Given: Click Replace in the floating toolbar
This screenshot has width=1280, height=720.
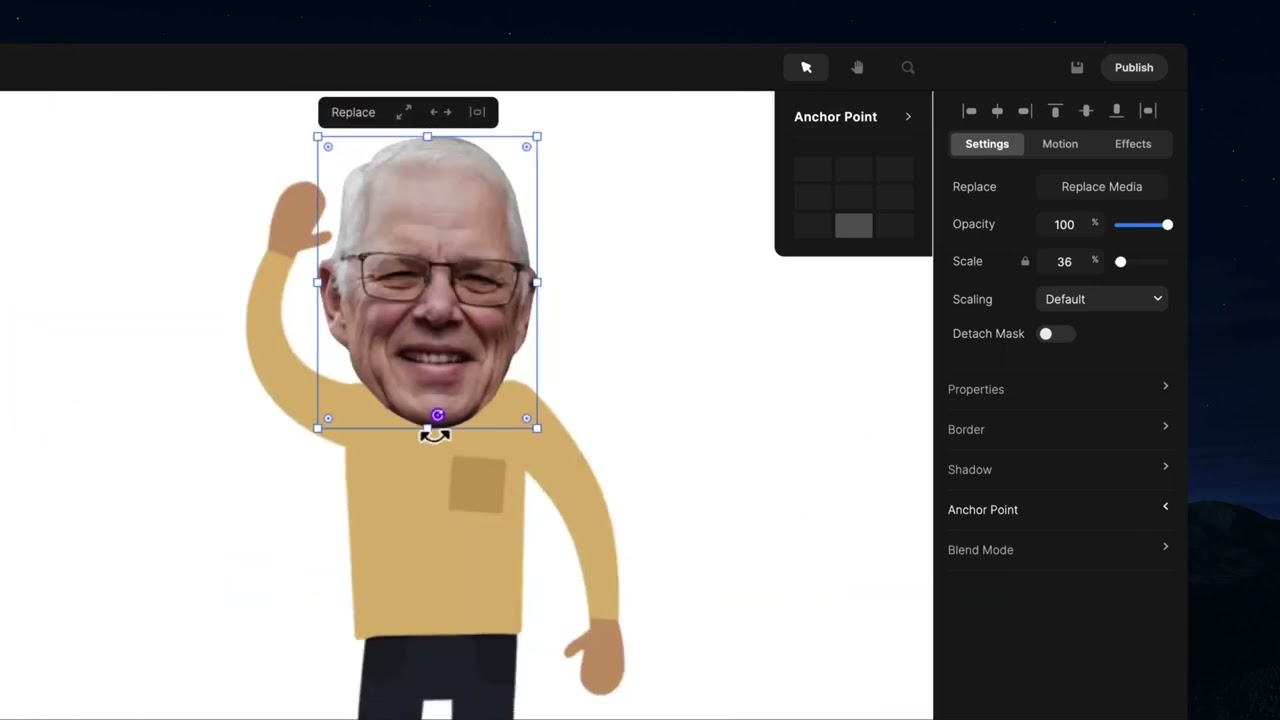Looking at the screenshot, I should tap(353, 112).
